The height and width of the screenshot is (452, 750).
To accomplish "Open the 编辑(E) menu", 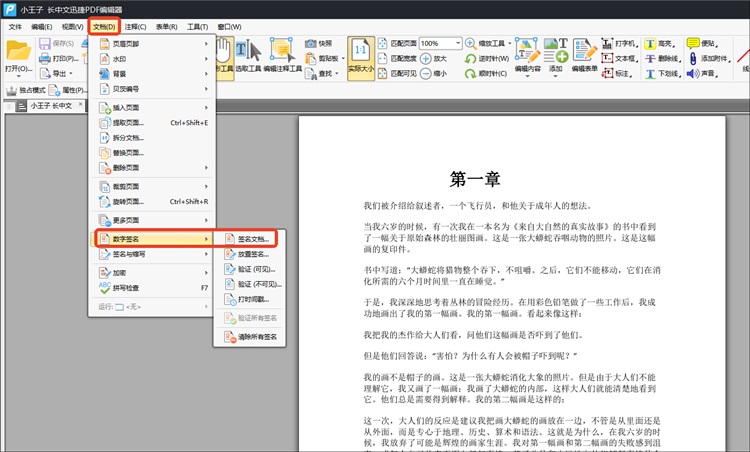I will click(42, 27).
